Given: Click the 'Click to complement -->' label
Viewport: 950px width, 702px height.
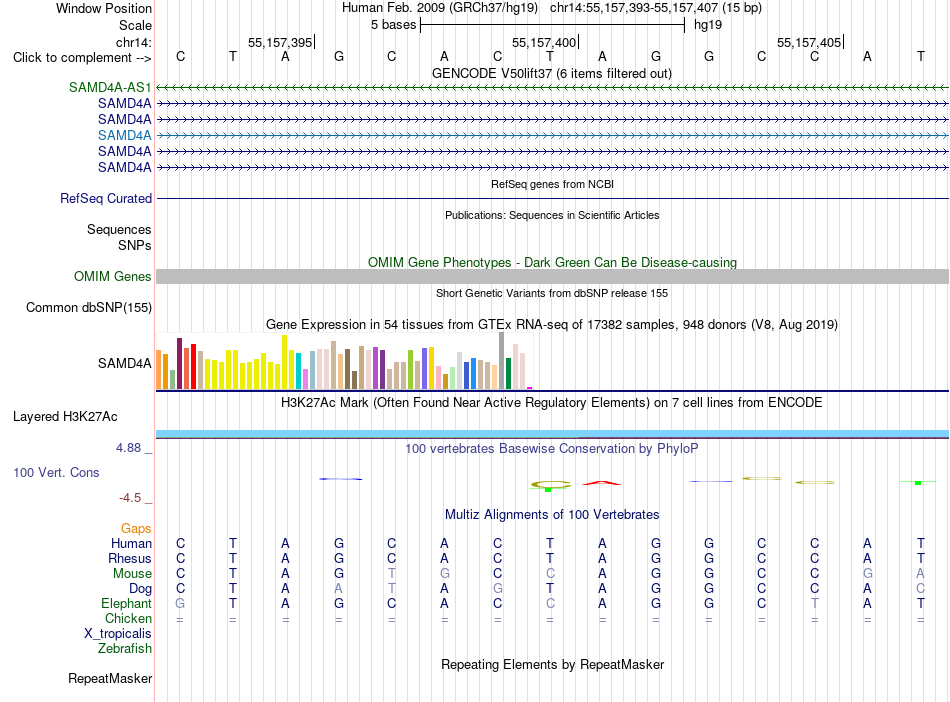Looking at the screenshot, I should coord(82,58).
